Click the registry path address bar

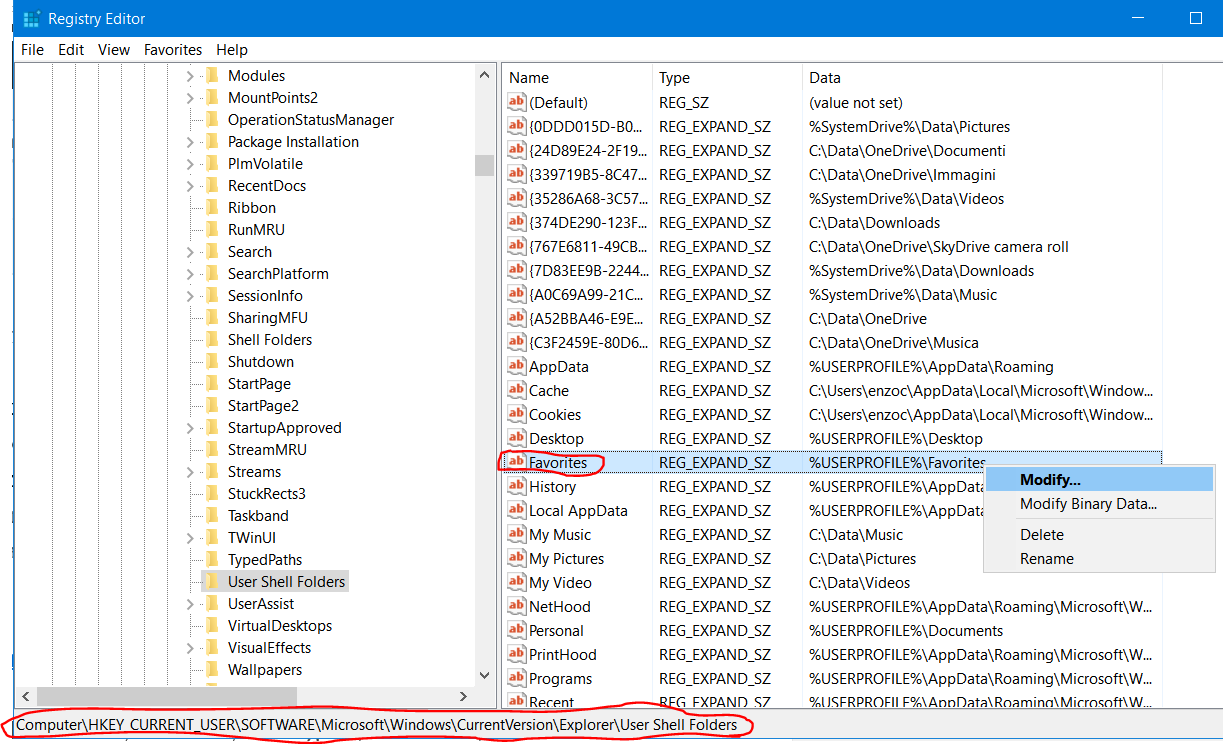[380, 725]
